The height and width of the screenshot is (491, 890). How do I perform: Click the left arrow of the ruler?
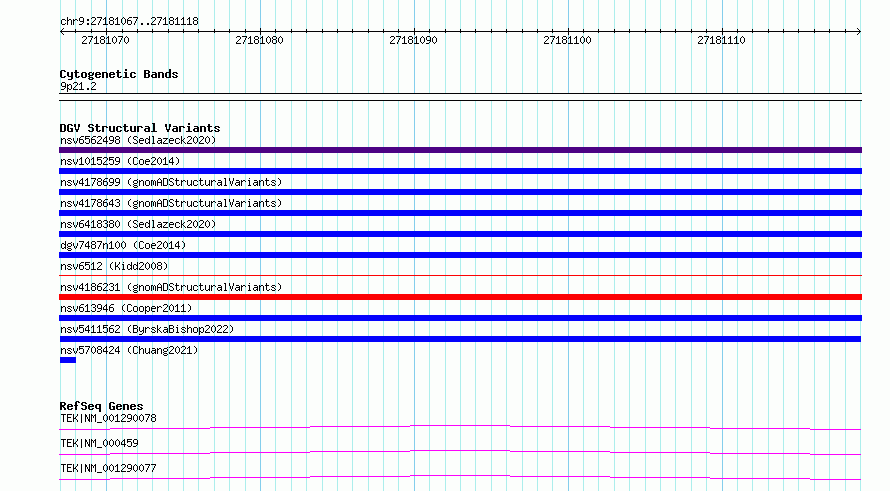pyautogui.click(x=62, y=31)
